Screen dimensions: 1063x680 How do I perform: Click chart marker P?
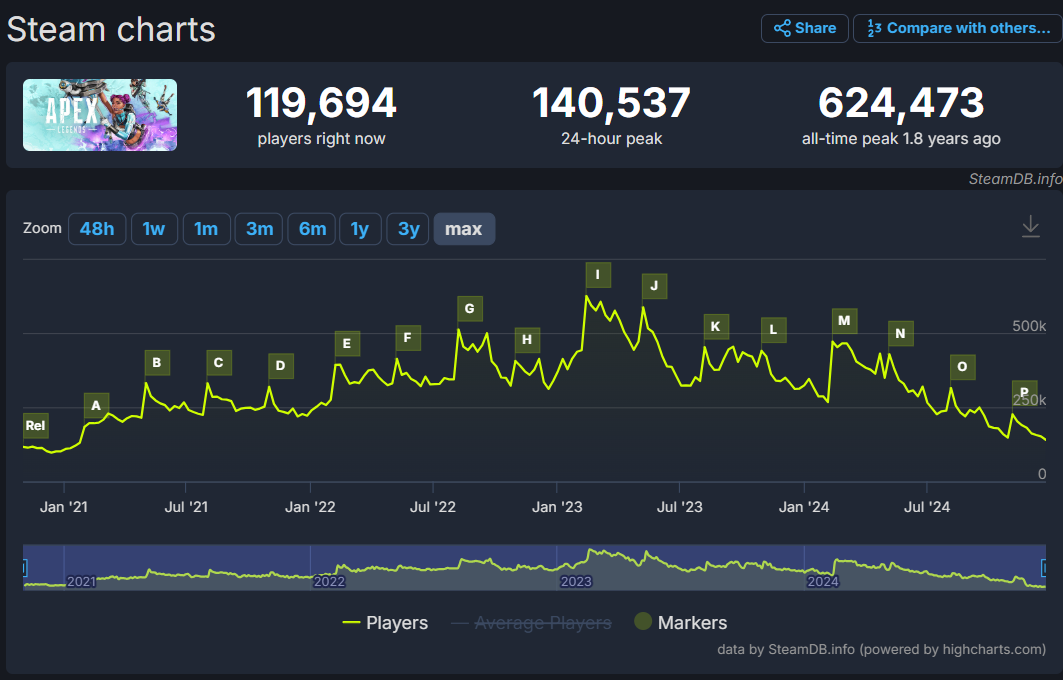coord(1024,392)
